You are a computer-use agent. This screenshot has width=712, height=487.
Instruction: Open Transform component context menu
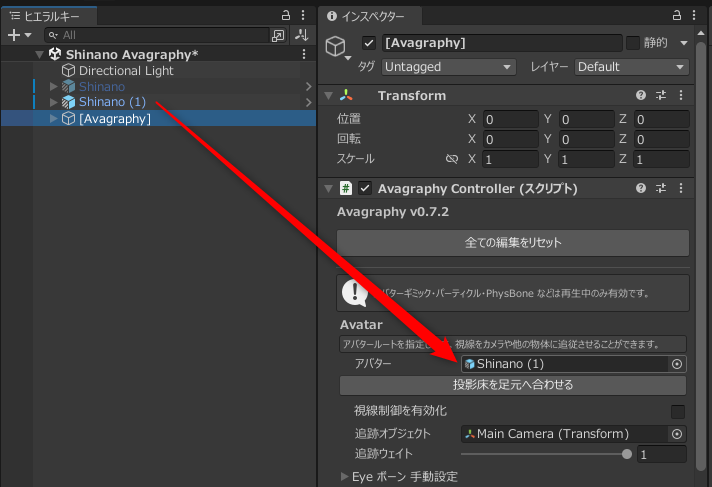tap(681, 95)
